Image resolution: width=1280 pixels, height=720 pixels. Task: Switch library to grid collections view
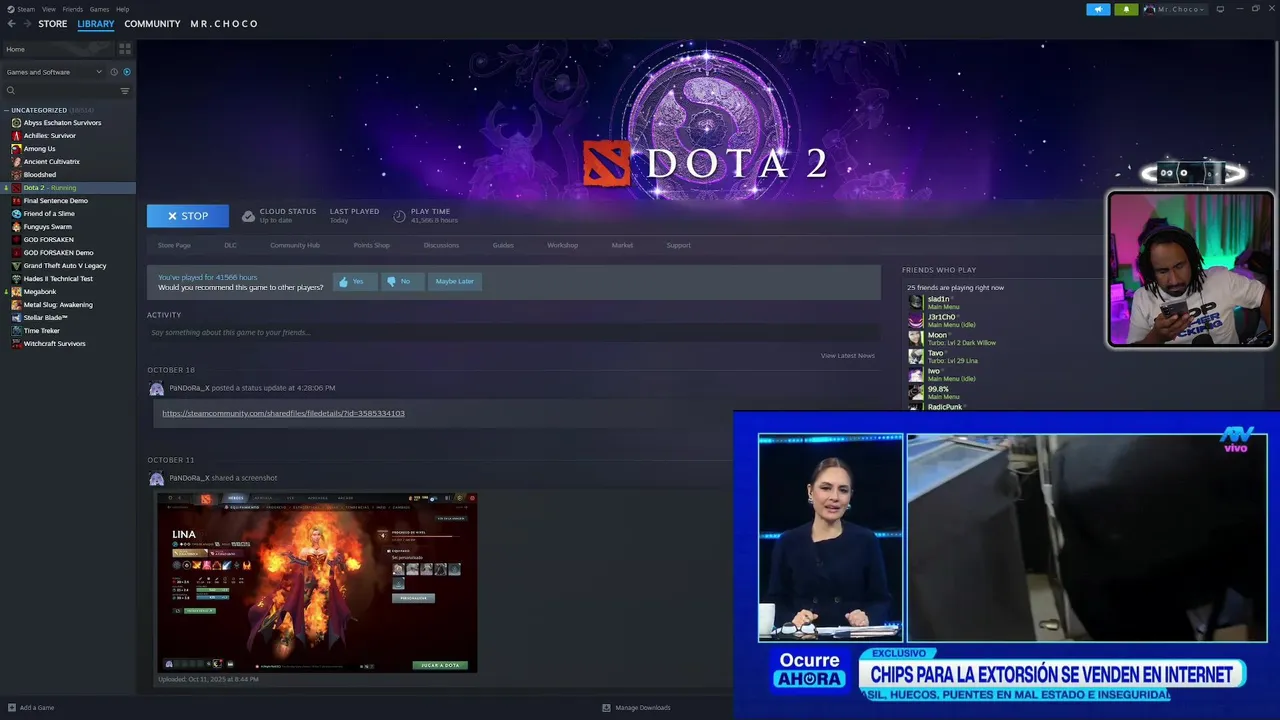125,48
